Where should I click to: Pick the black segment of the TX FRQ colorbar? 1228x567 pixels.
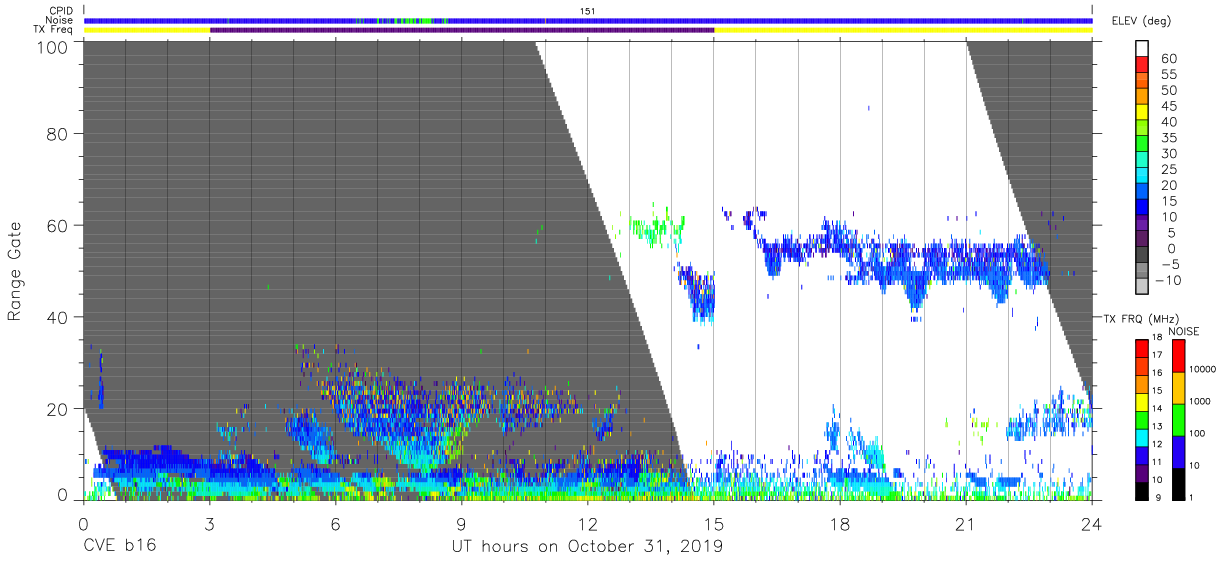(x=1142, y=491)
